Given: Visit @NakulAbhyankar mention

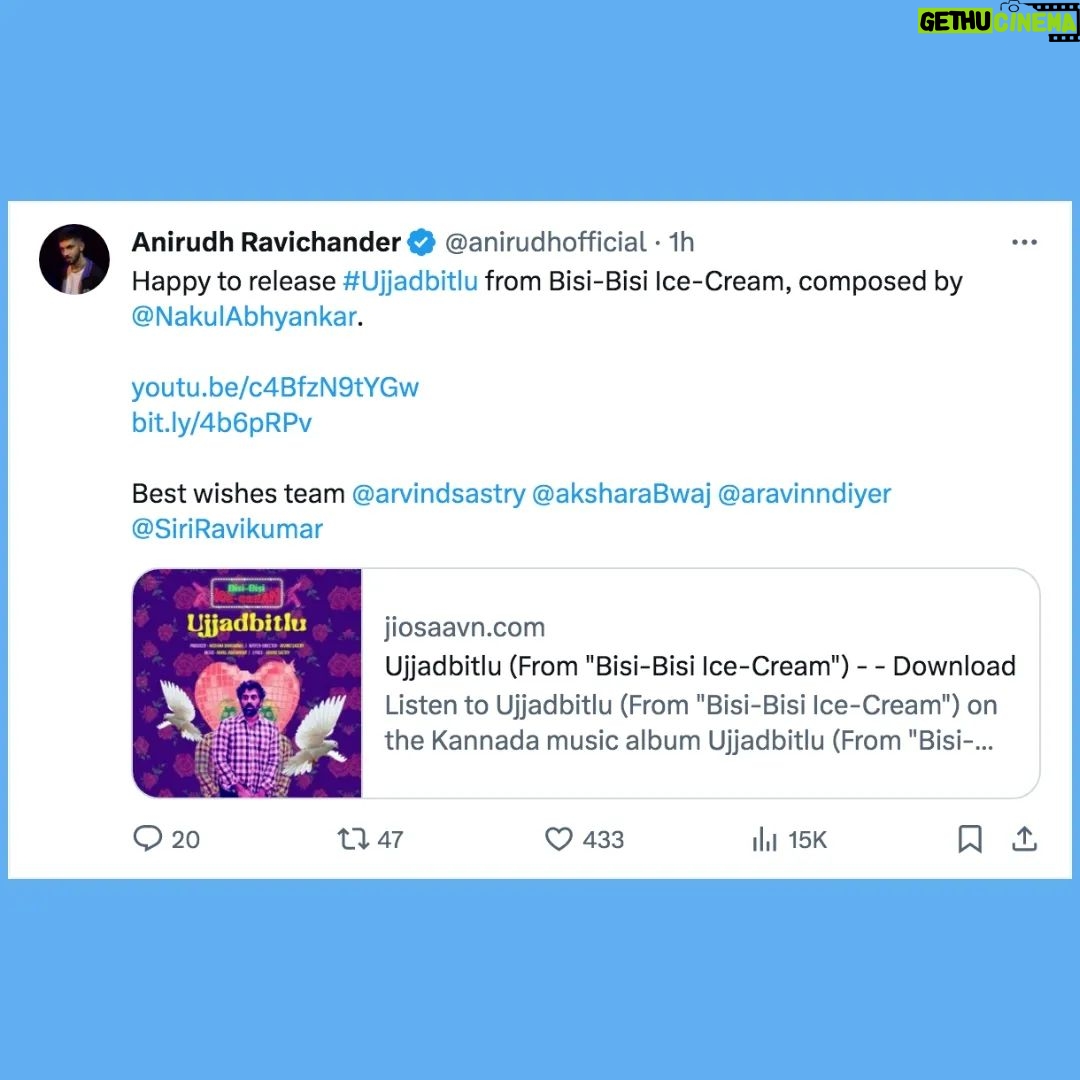Looking at the screenshot, I should point(244,316).
